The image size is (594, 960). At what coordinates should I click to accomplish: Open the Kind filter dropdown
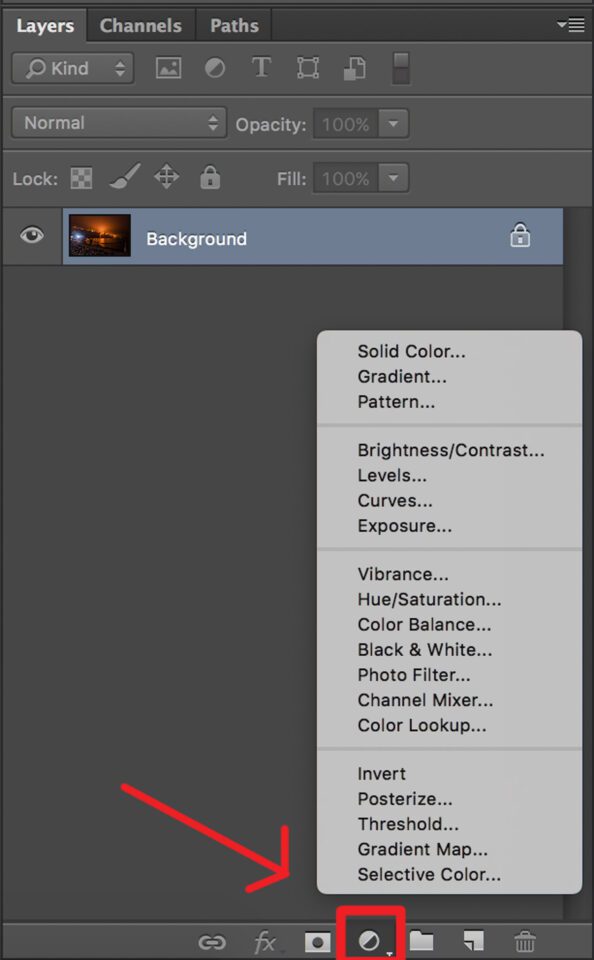(73, 68)
